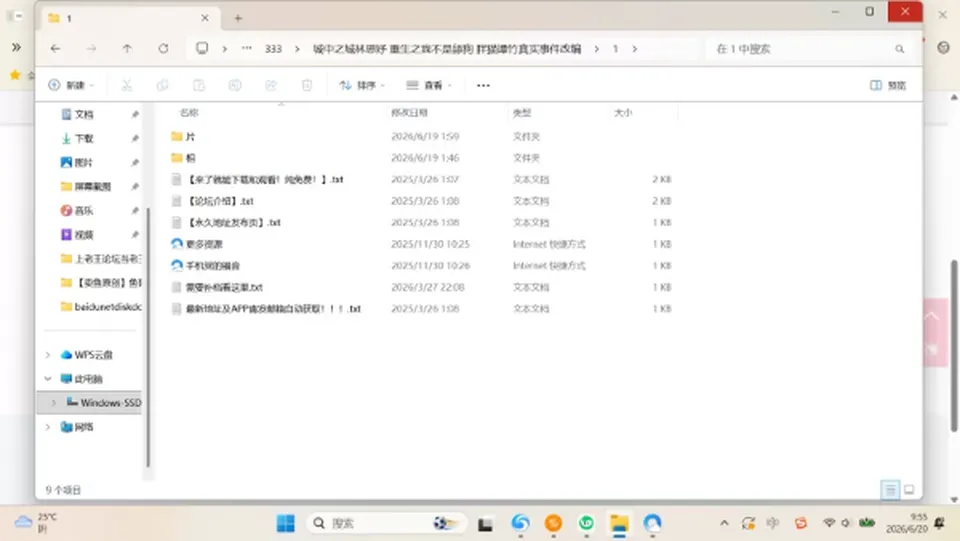Open File Explorer from the taskbar
960x541 pixels.
619,523
